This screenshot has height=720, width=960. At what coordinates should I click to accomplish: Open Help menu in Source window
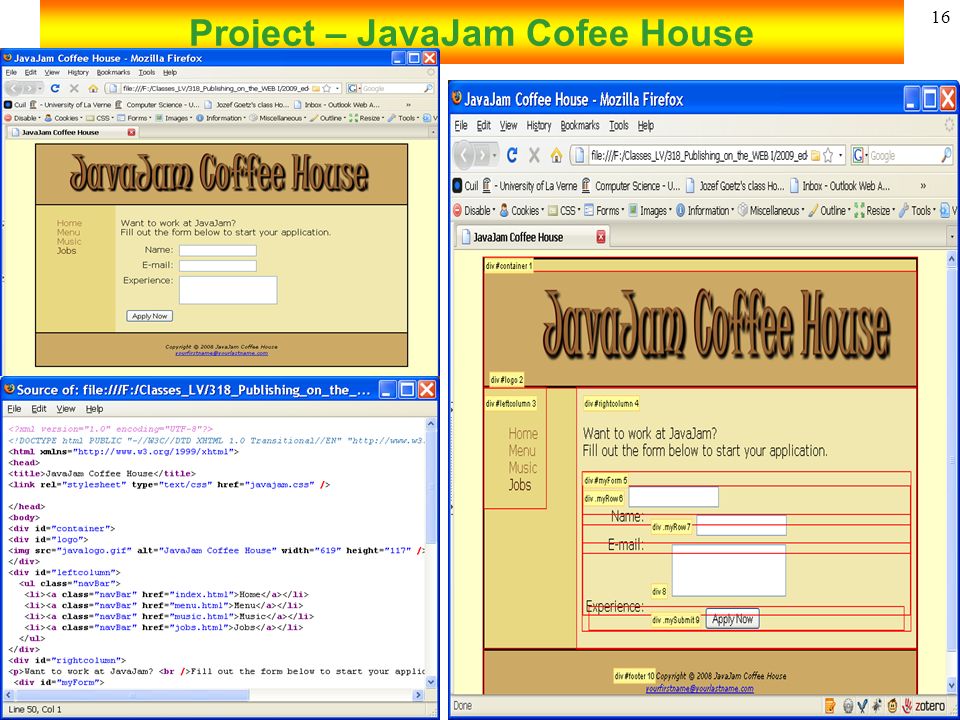click(x=94, y=409)
